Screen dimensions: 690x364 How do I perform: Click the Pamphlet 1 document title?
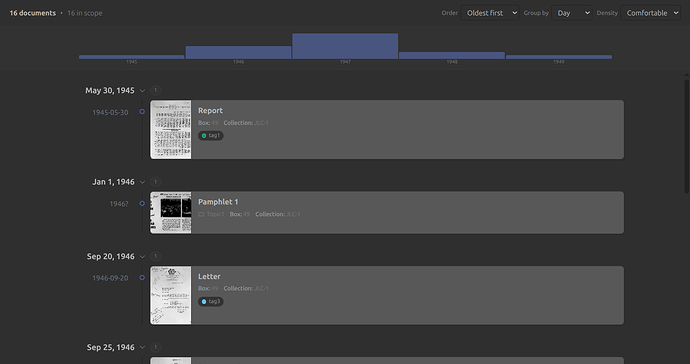[x=218, y=202]
